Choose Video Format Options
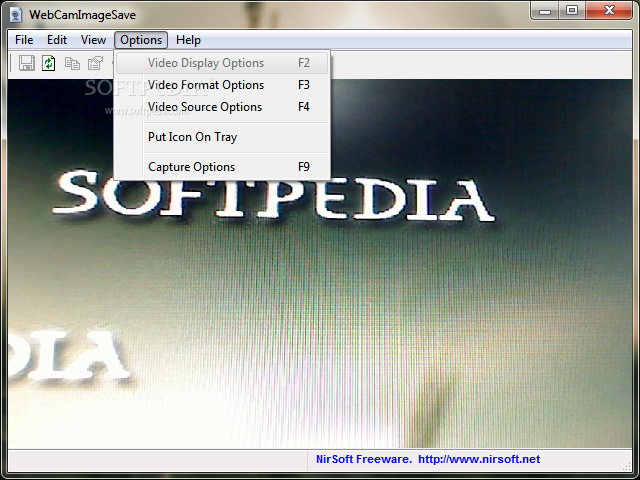This screenshot has height=480, width=640. tap(222, 85)
